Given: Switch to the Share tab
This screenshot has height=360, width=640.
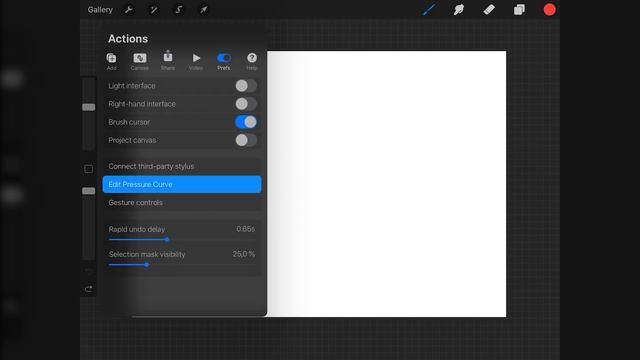Looking at the screenshot, I should tap(168, 60).
